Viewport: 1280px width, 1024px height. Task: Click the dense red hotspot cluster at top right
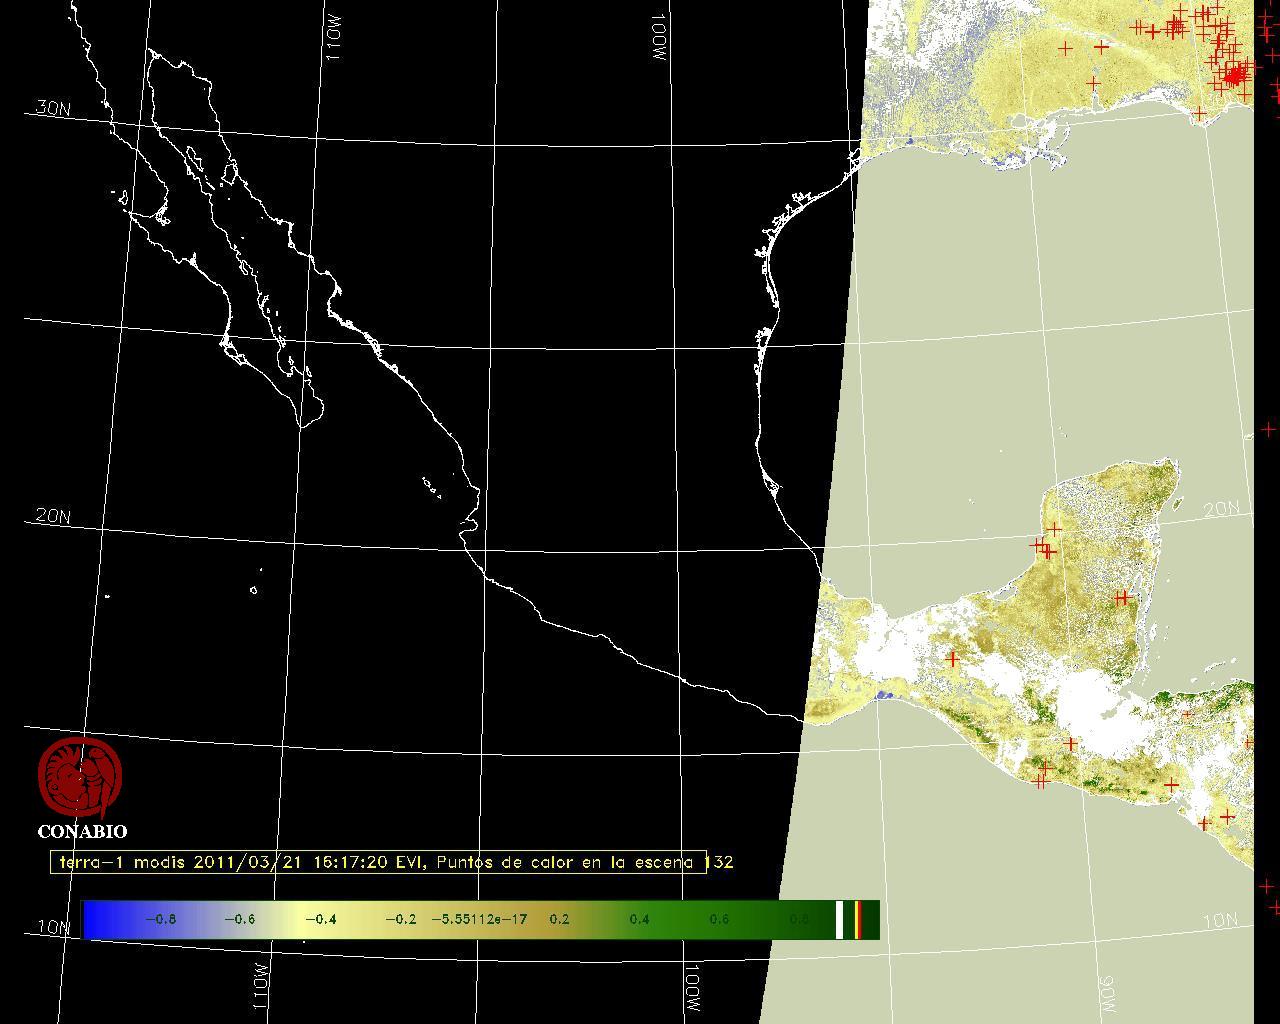(x=1236, y=75)
